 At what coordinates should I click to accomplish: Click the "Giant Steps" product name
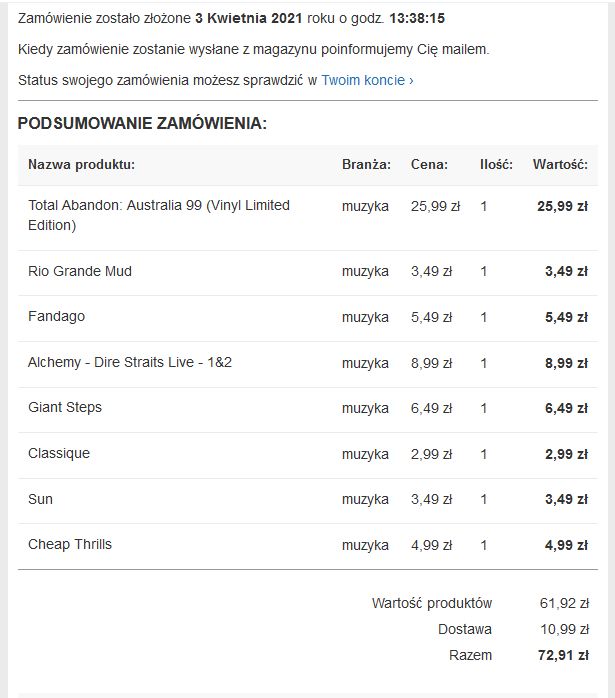(x=65, y=407)
